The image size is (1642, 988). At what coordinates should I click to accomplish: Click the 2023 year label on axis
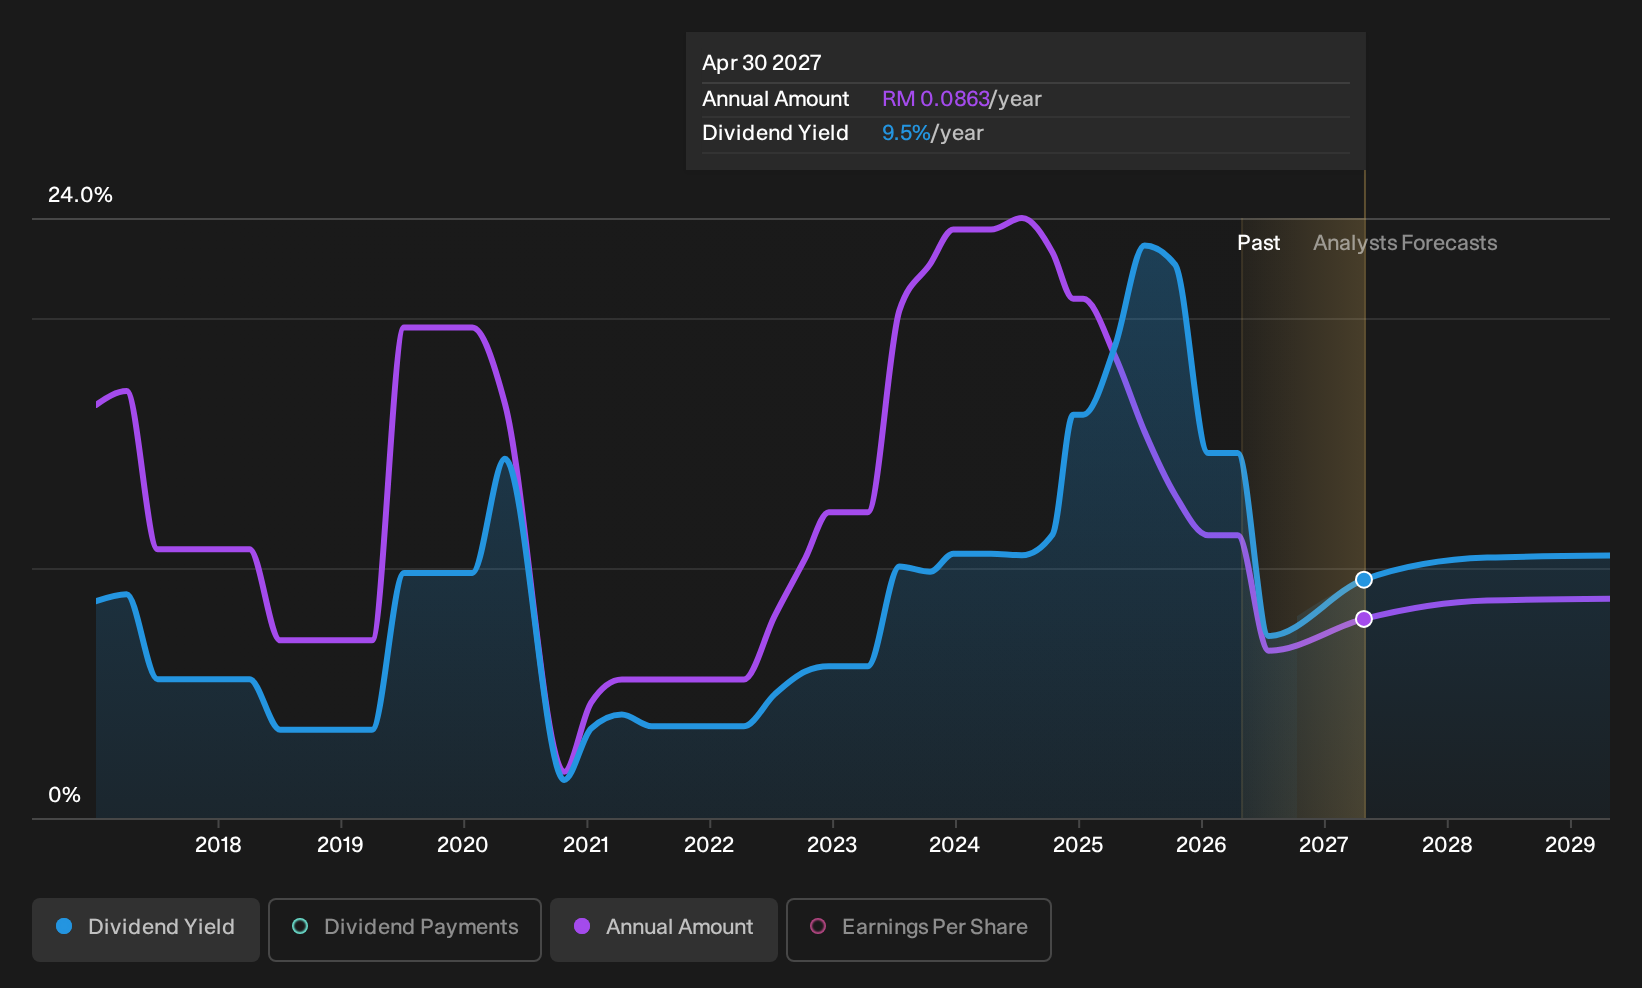coord(832,845)
